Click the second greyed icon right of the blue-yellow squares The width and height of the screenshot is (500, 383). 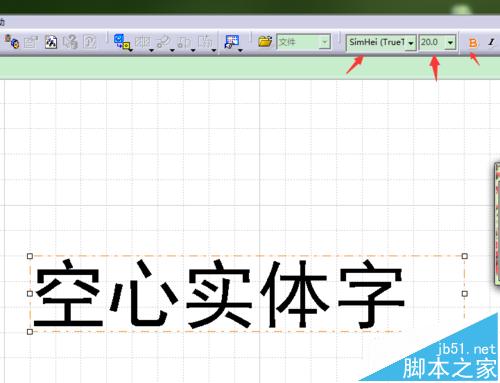pyautogui.click(x=163, y=42)
